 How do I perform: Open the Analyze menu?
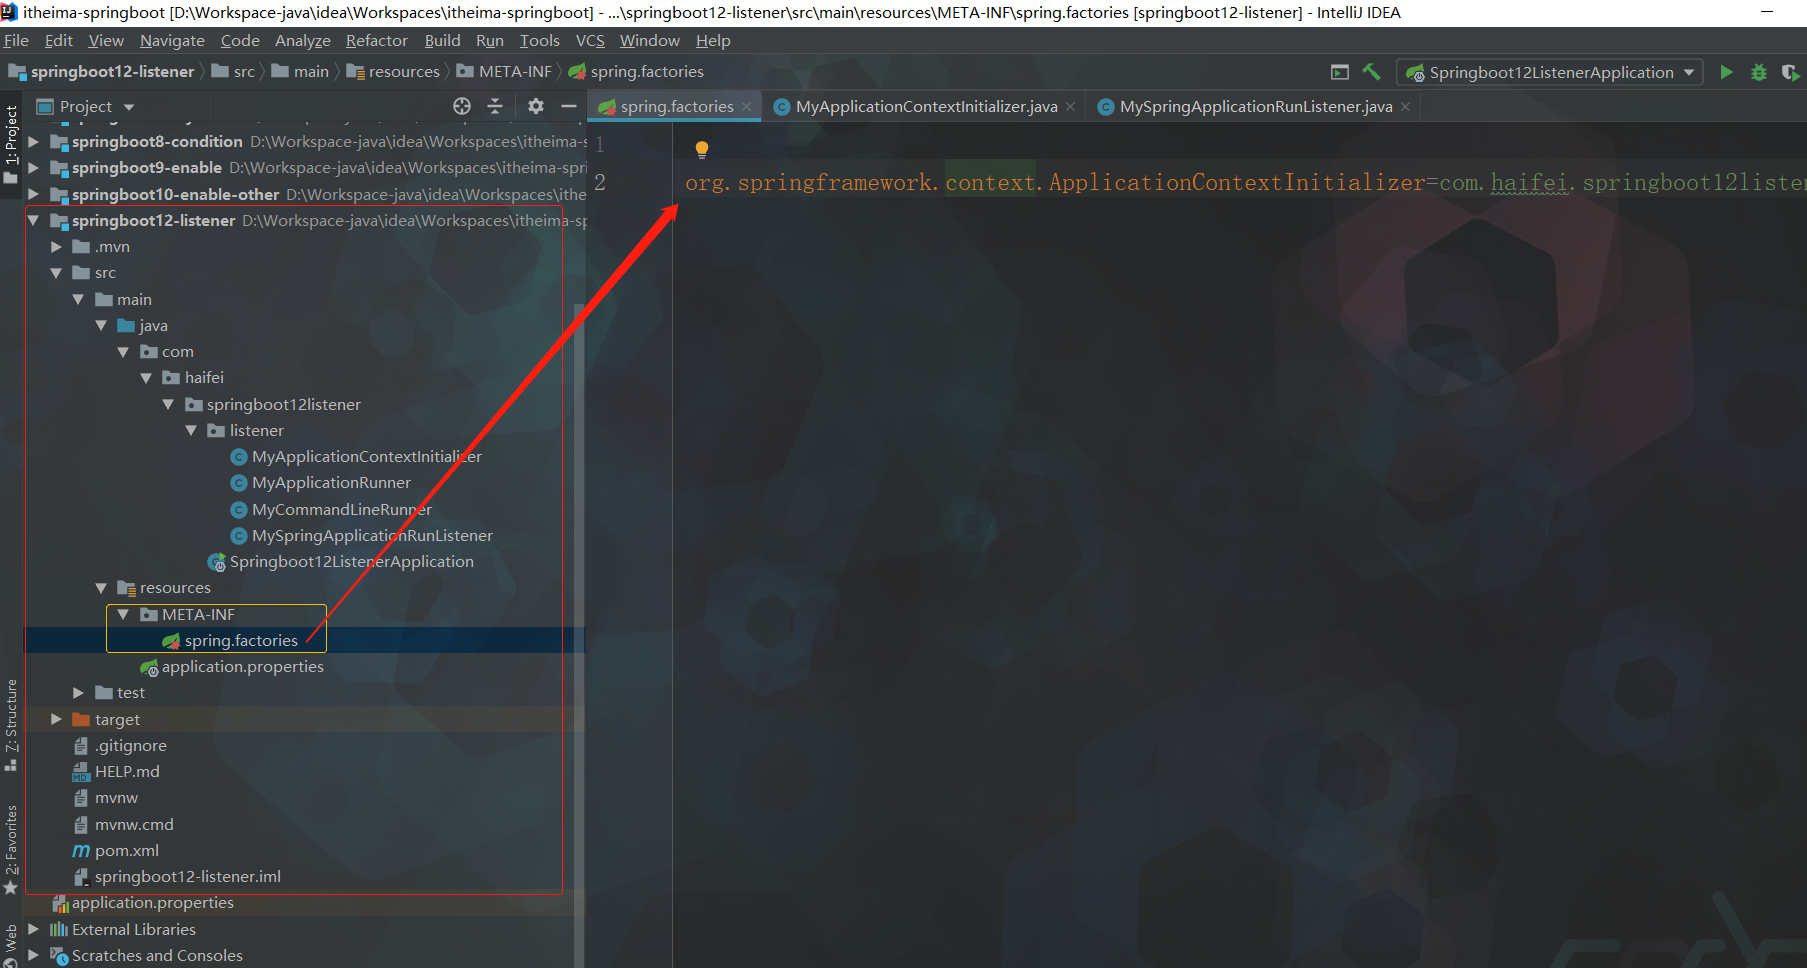click(x=303, y=41)
